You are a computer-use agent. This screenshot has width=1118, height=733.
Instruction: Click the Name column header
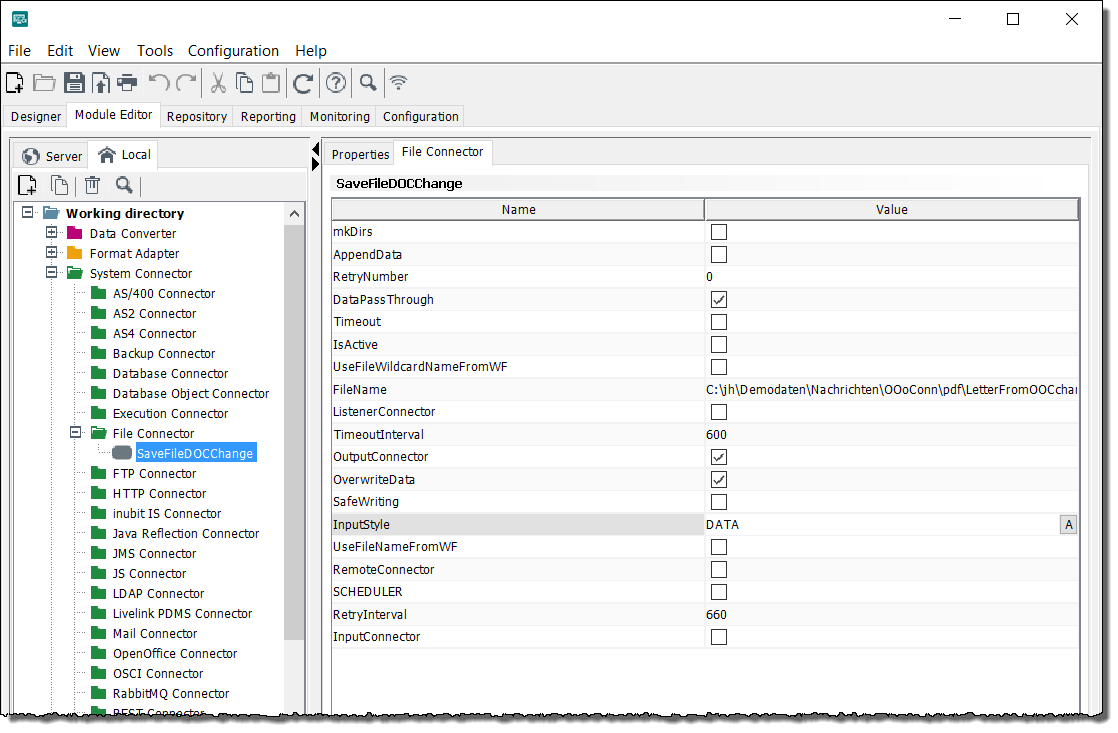[x=518, y=210]
